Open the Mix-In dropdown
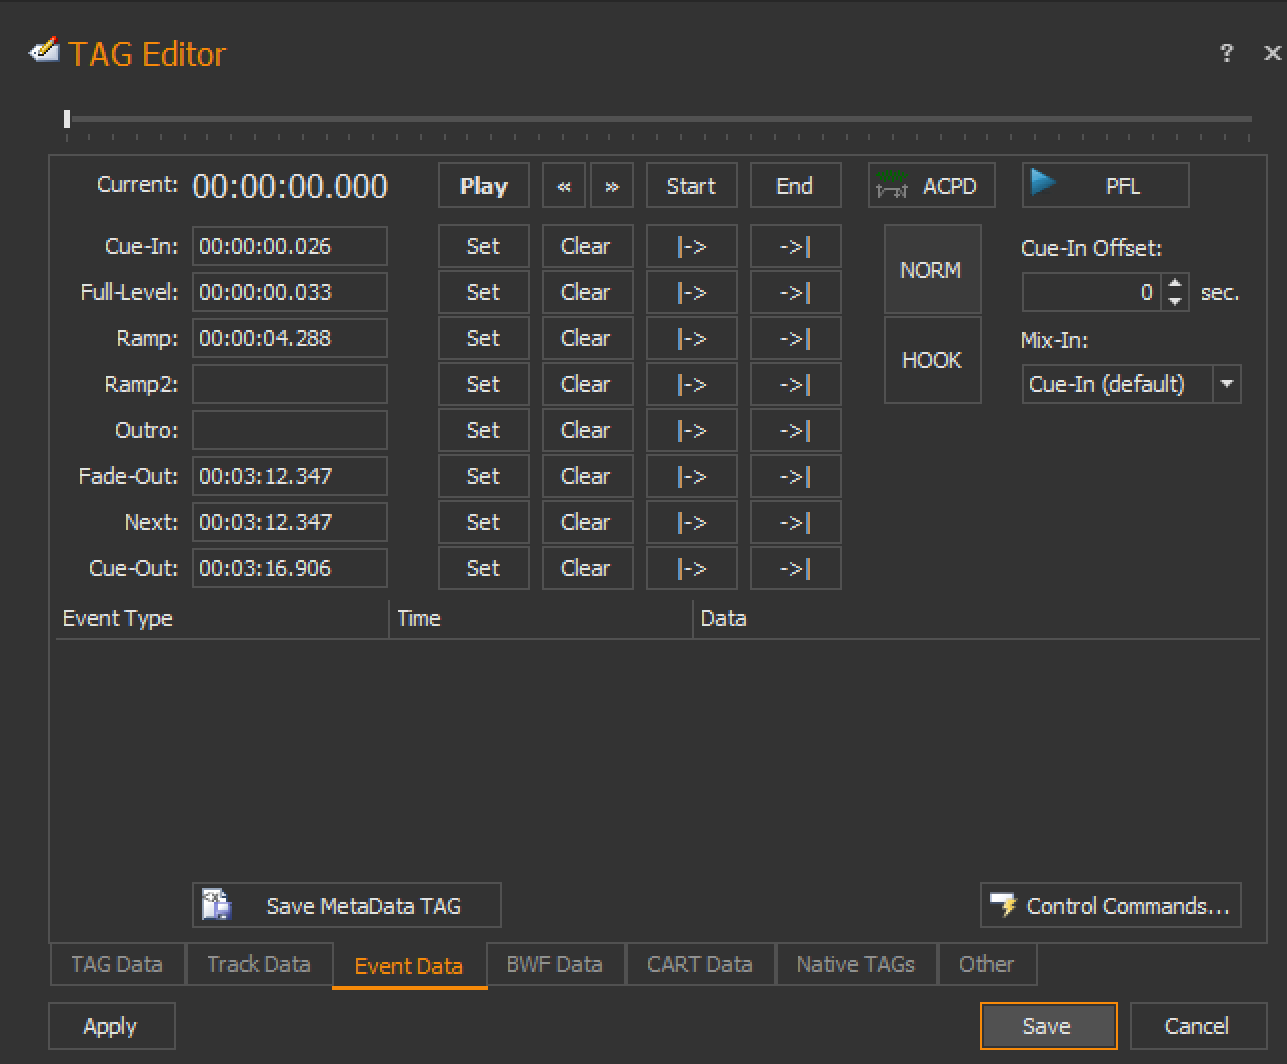 [1227, 385]
